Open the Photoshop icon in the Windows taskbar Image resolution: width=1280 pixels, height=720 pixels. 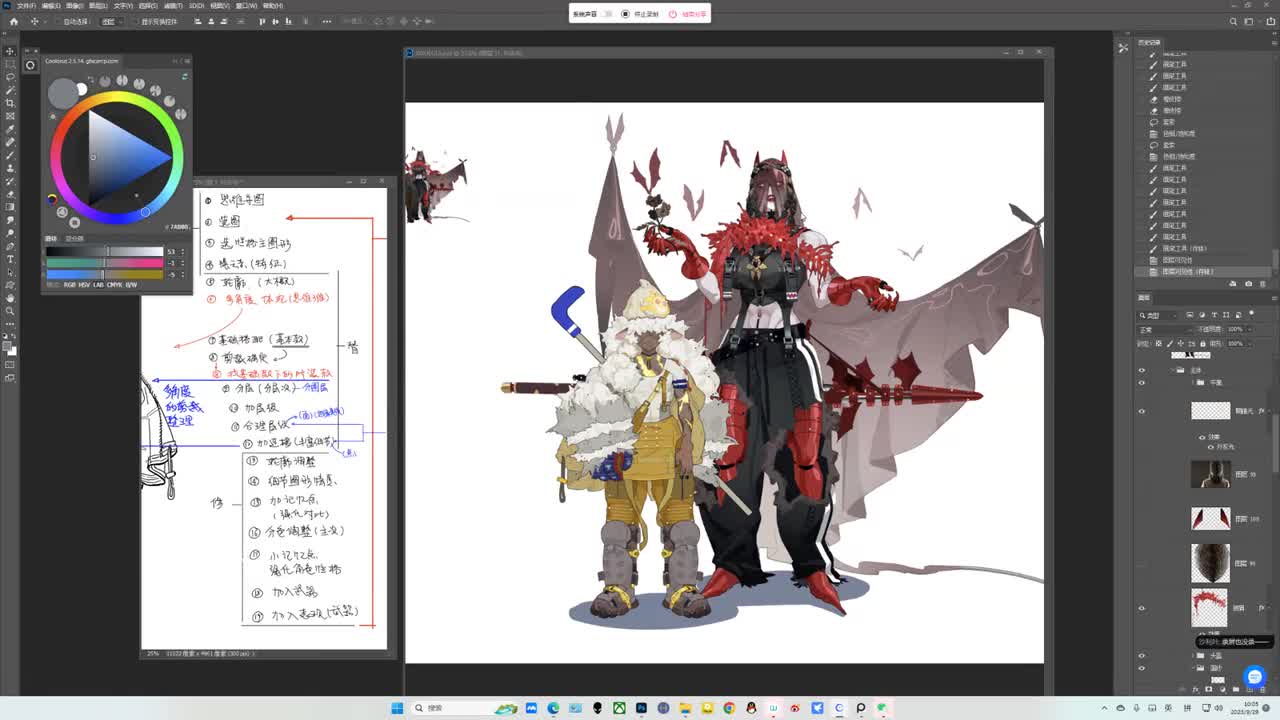641,708
